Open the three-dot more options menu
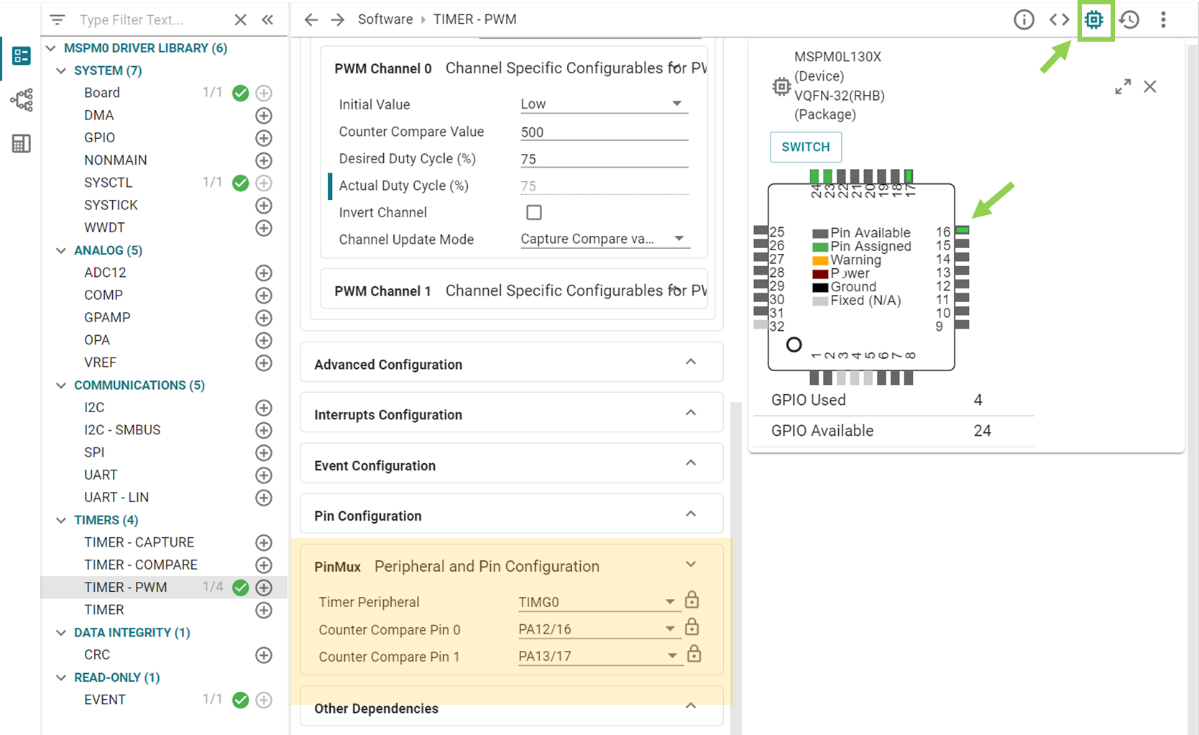 [x=1163, y=20]
